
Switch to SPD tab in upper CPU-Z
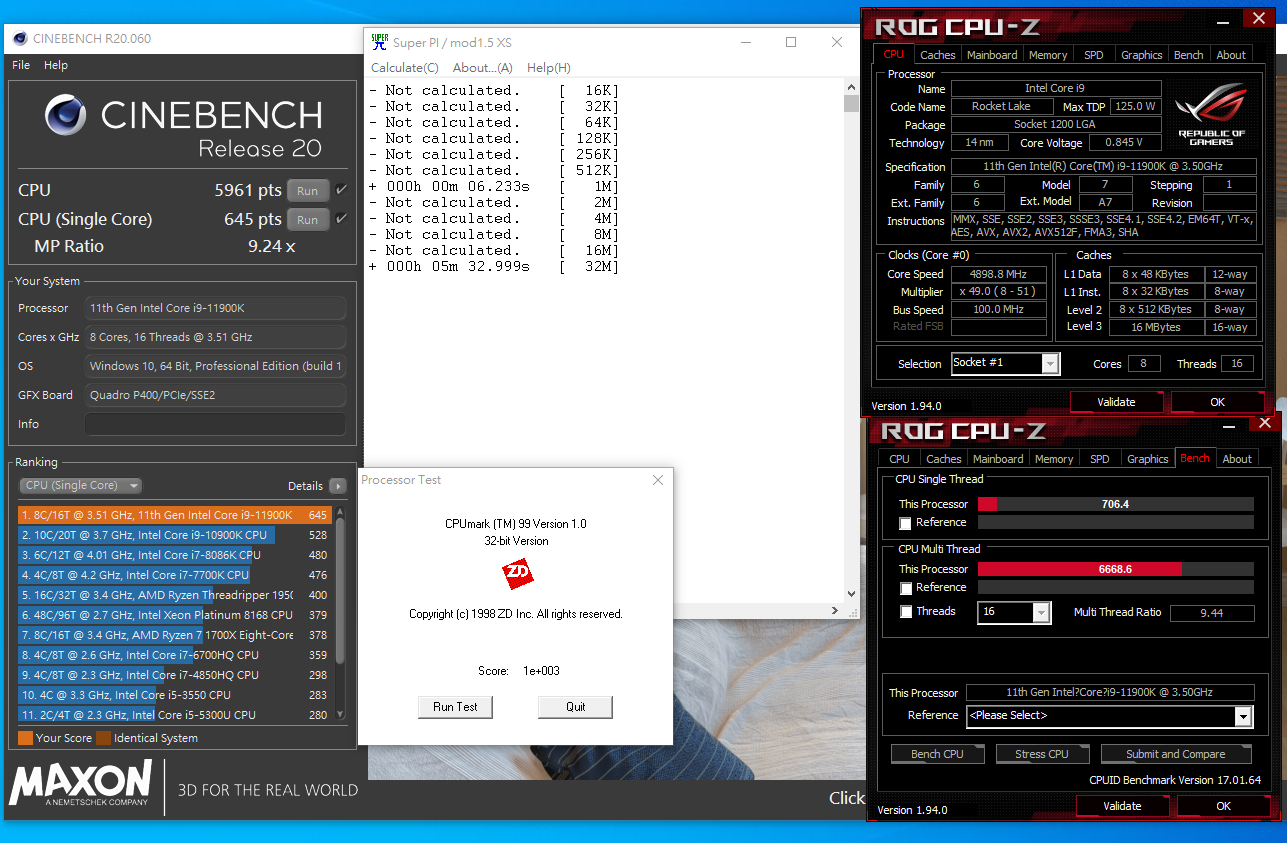click(x=1094, y=55)
